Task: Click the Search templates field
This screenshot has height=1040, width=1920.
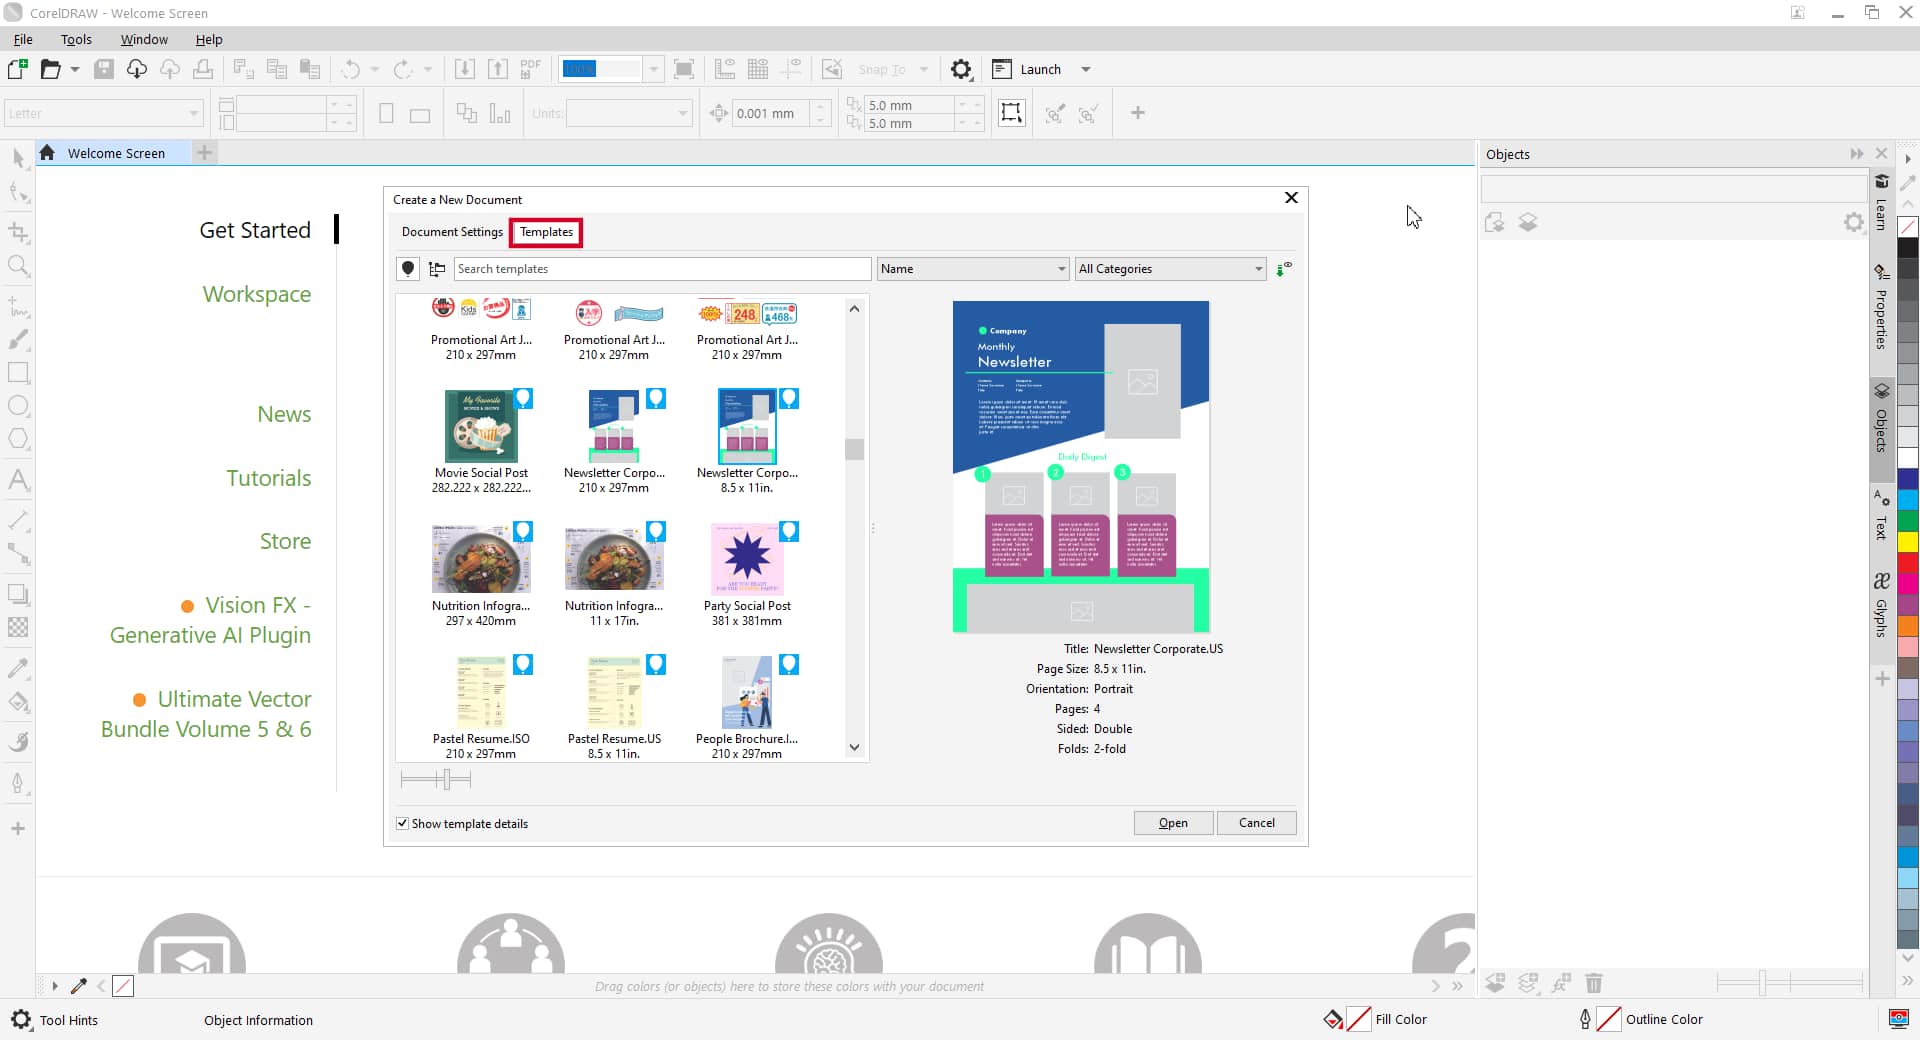Action: pyautogui.click(x=663, y=269)
